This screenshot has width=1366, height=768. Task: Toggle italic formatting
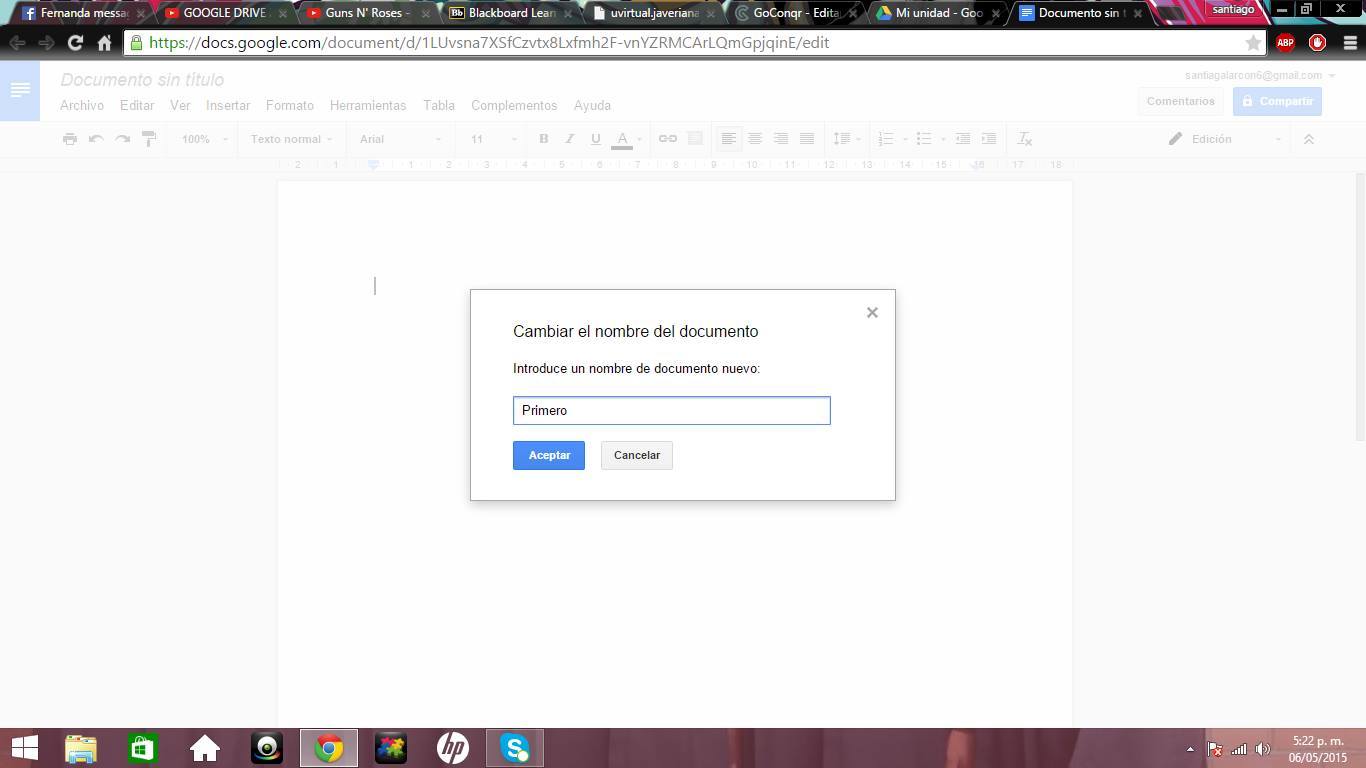click(569, 139)
